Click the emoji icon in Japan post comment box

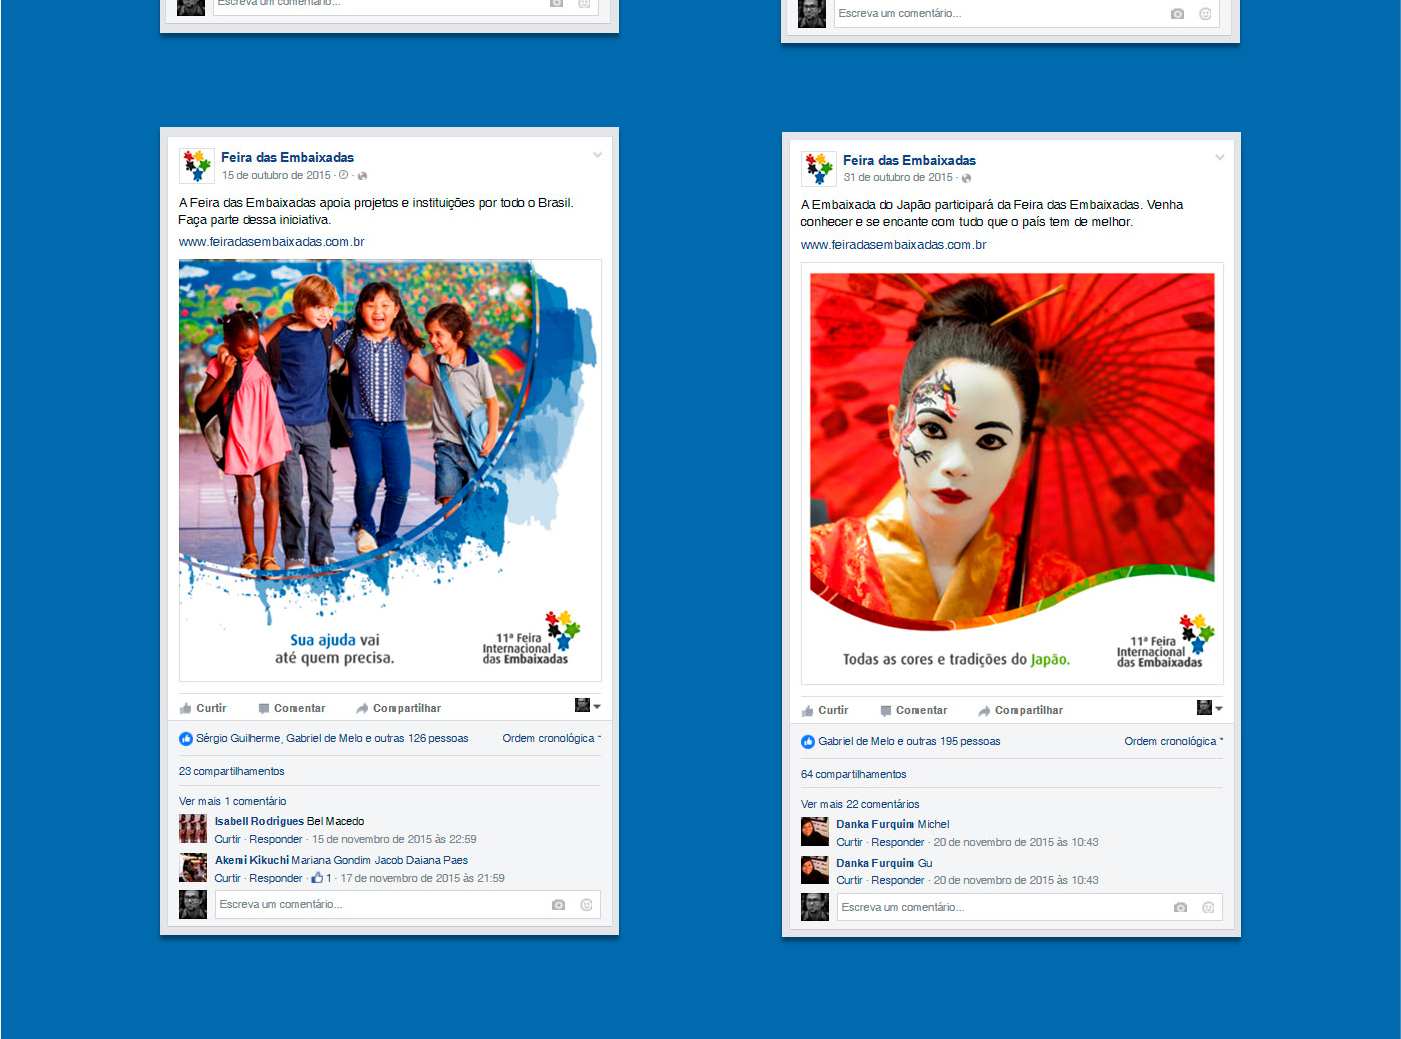[x=1208, y=908]
